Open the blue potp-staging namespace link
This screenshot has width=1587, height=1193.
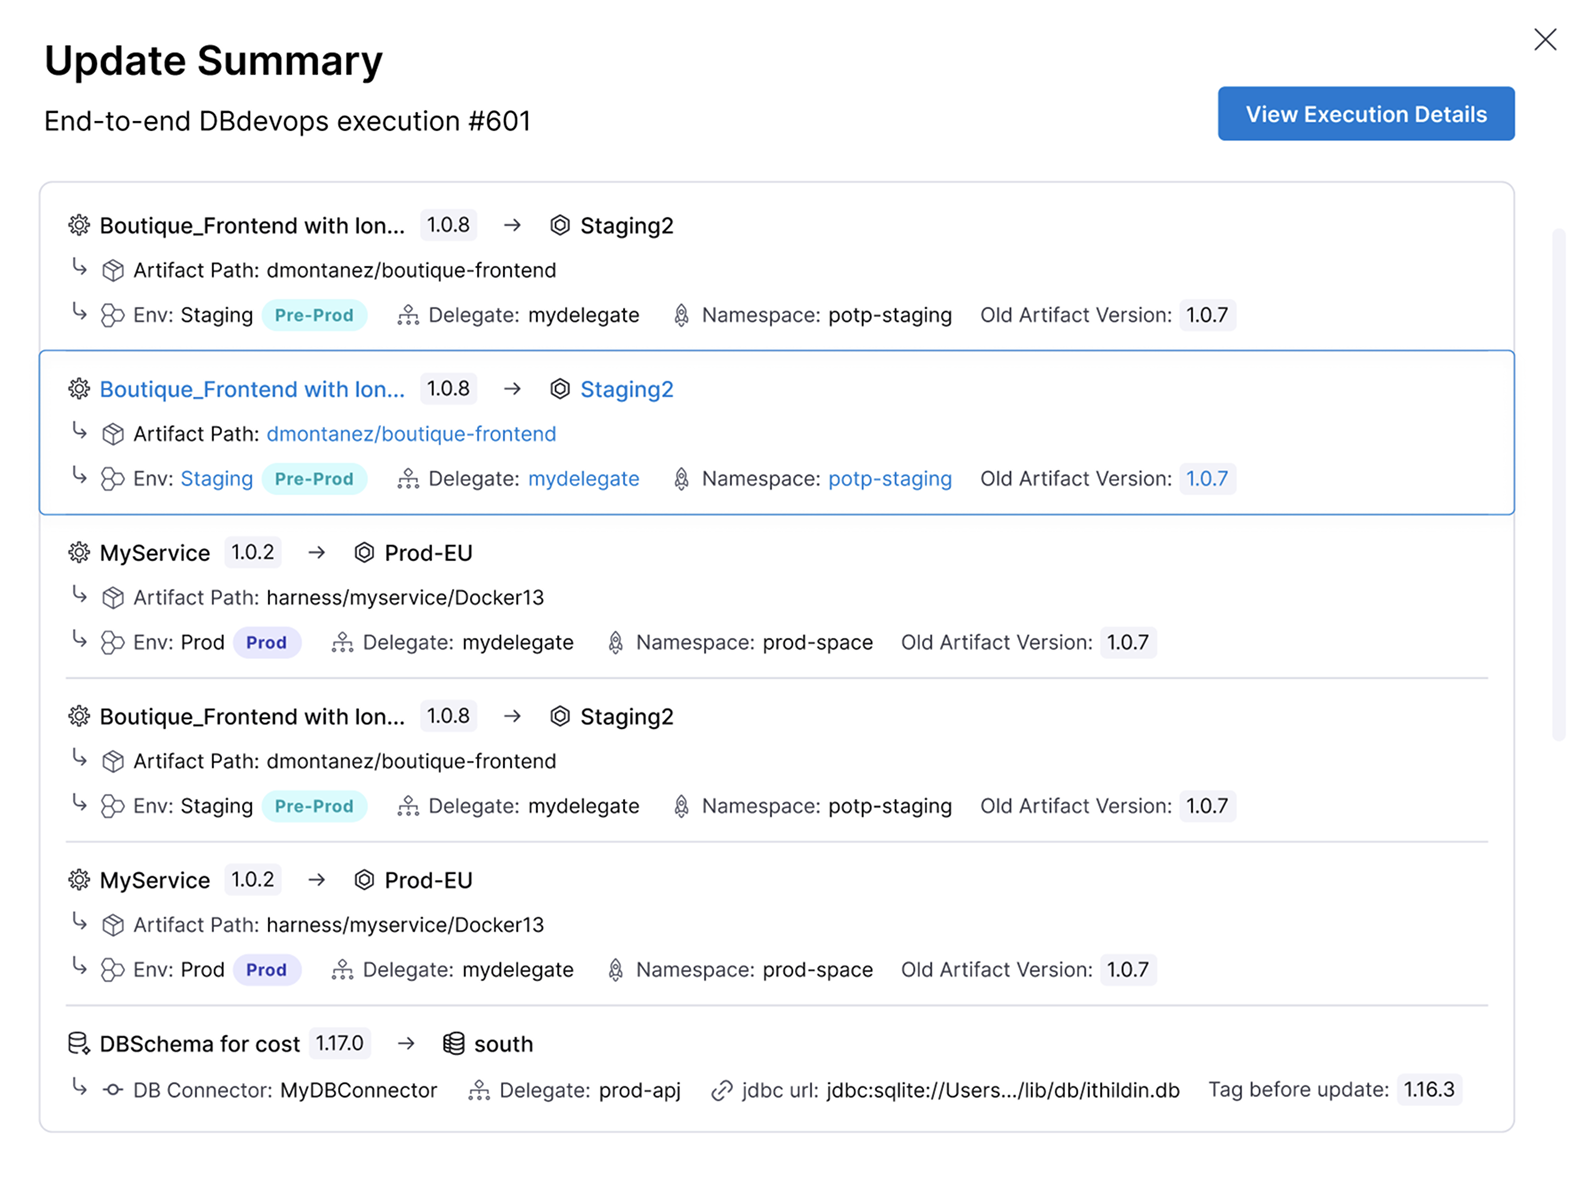point(889,479)
